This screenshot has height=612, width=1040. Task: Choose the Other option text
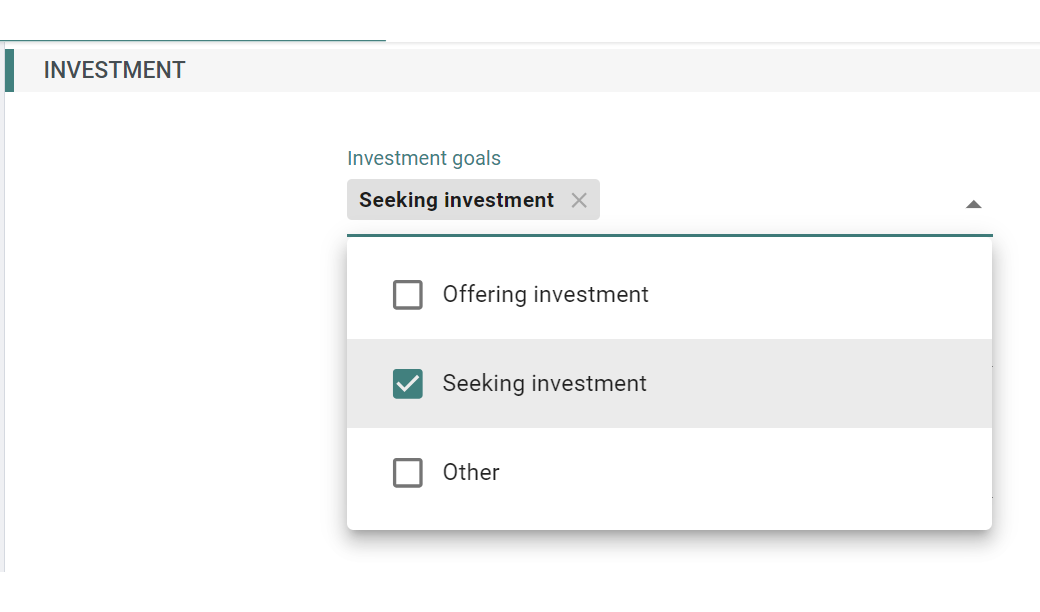pyautogui.click(x=471, y=473)
